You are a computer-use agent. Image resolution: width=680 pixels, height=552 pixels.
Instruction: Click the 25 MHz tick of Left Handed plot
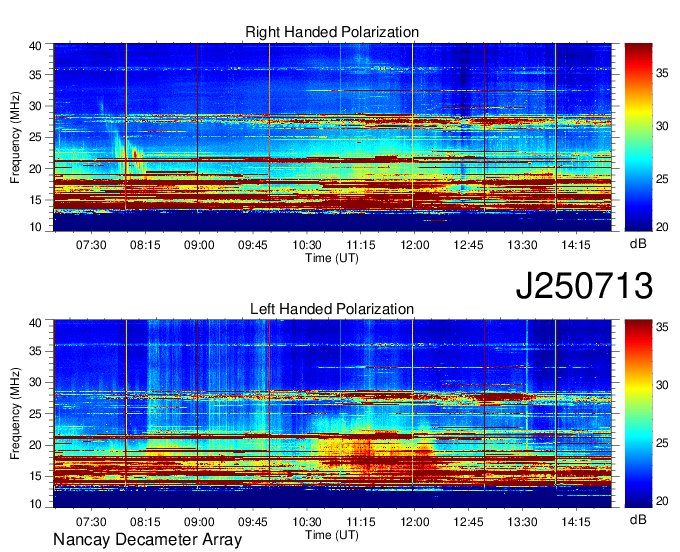[x=35, y=414]
